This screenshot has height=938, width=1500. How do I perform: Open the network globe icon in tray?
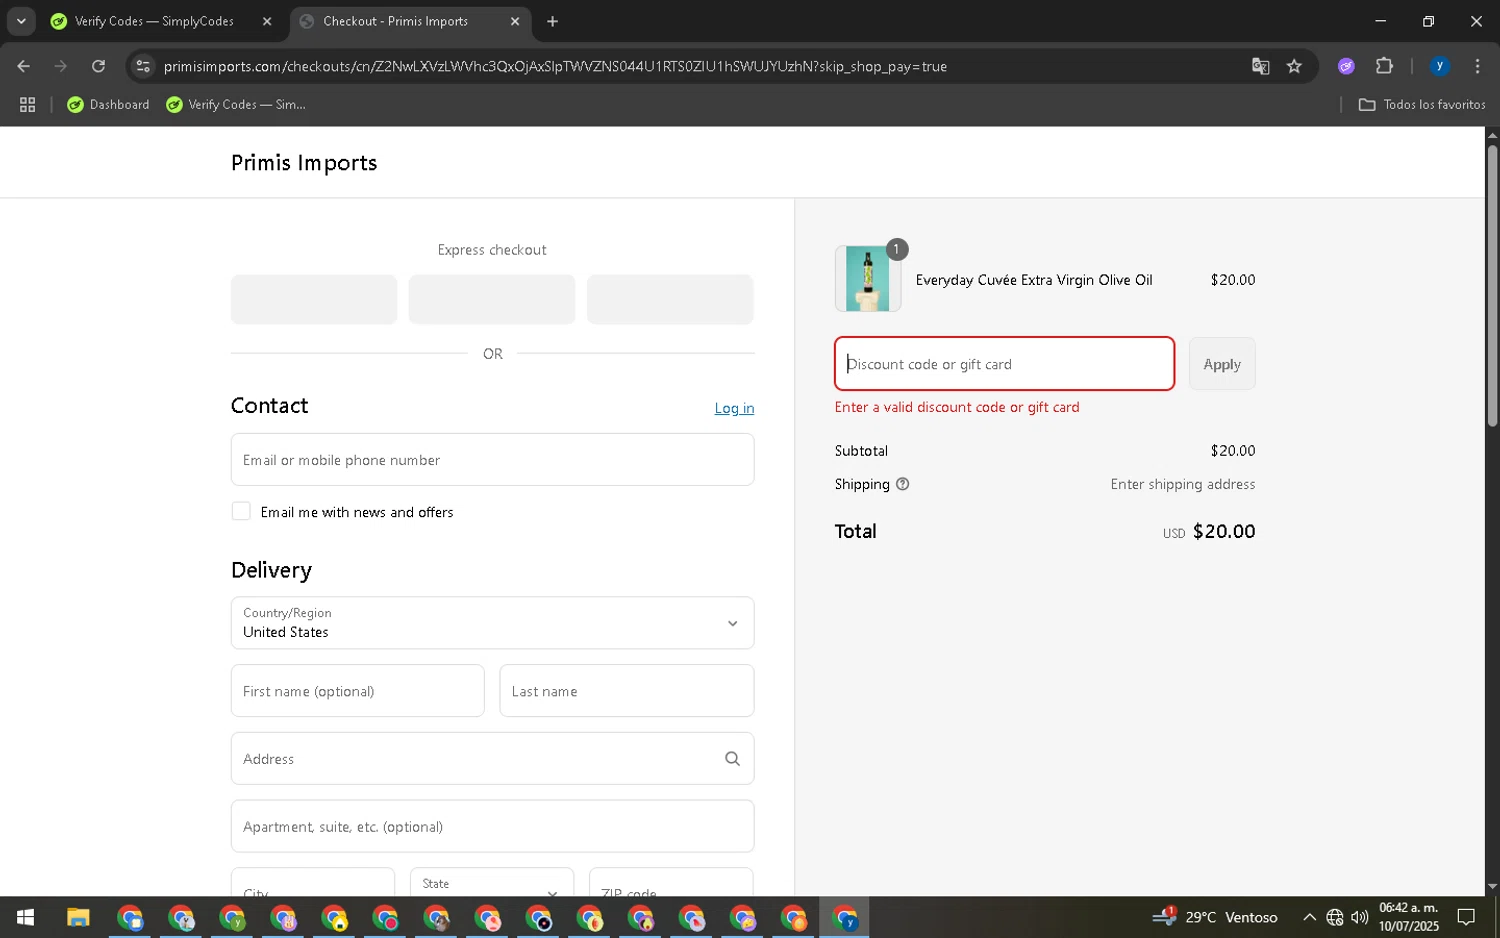1335,917
